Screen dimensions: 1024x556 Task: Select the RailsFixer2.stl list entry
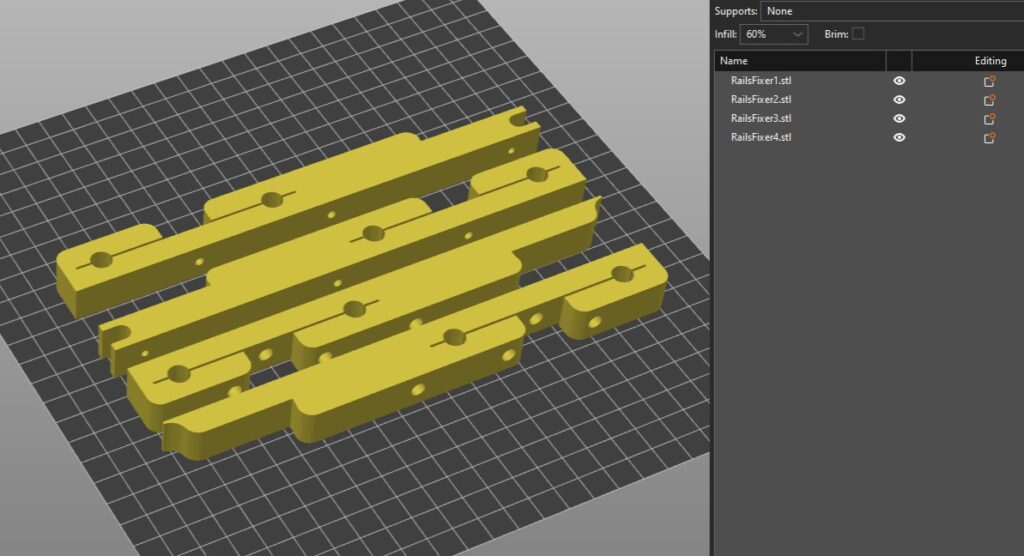click(761, 100)
